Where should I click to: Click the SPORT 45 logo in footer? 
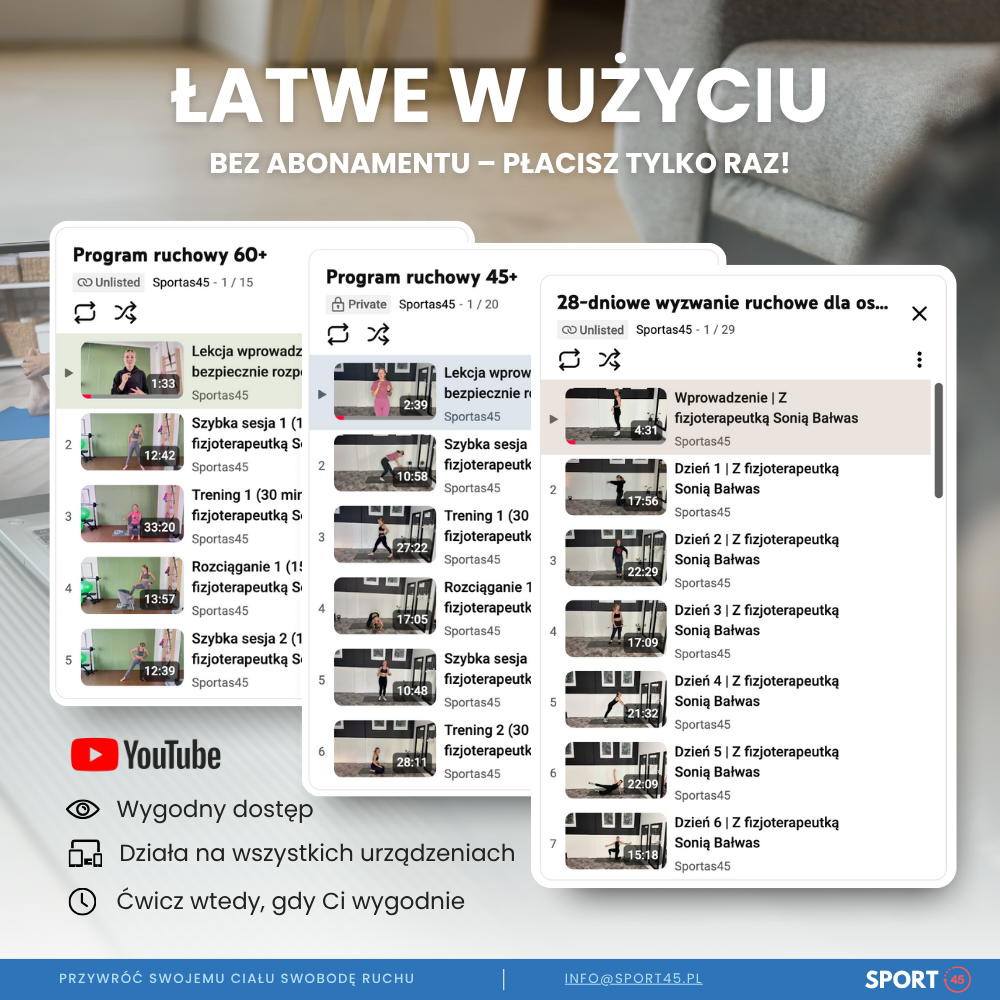coord(917,979)
